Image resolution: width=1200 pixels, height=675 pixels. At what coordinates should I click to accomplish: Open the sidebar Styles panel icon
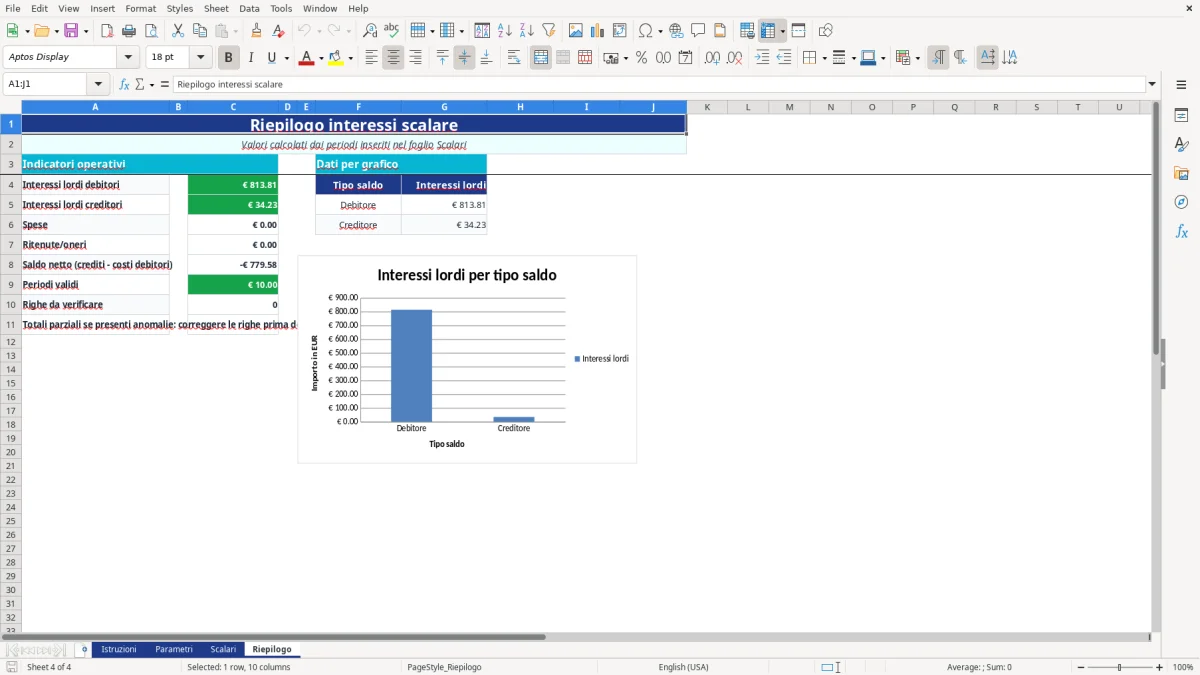click(x=1181, y=144)
